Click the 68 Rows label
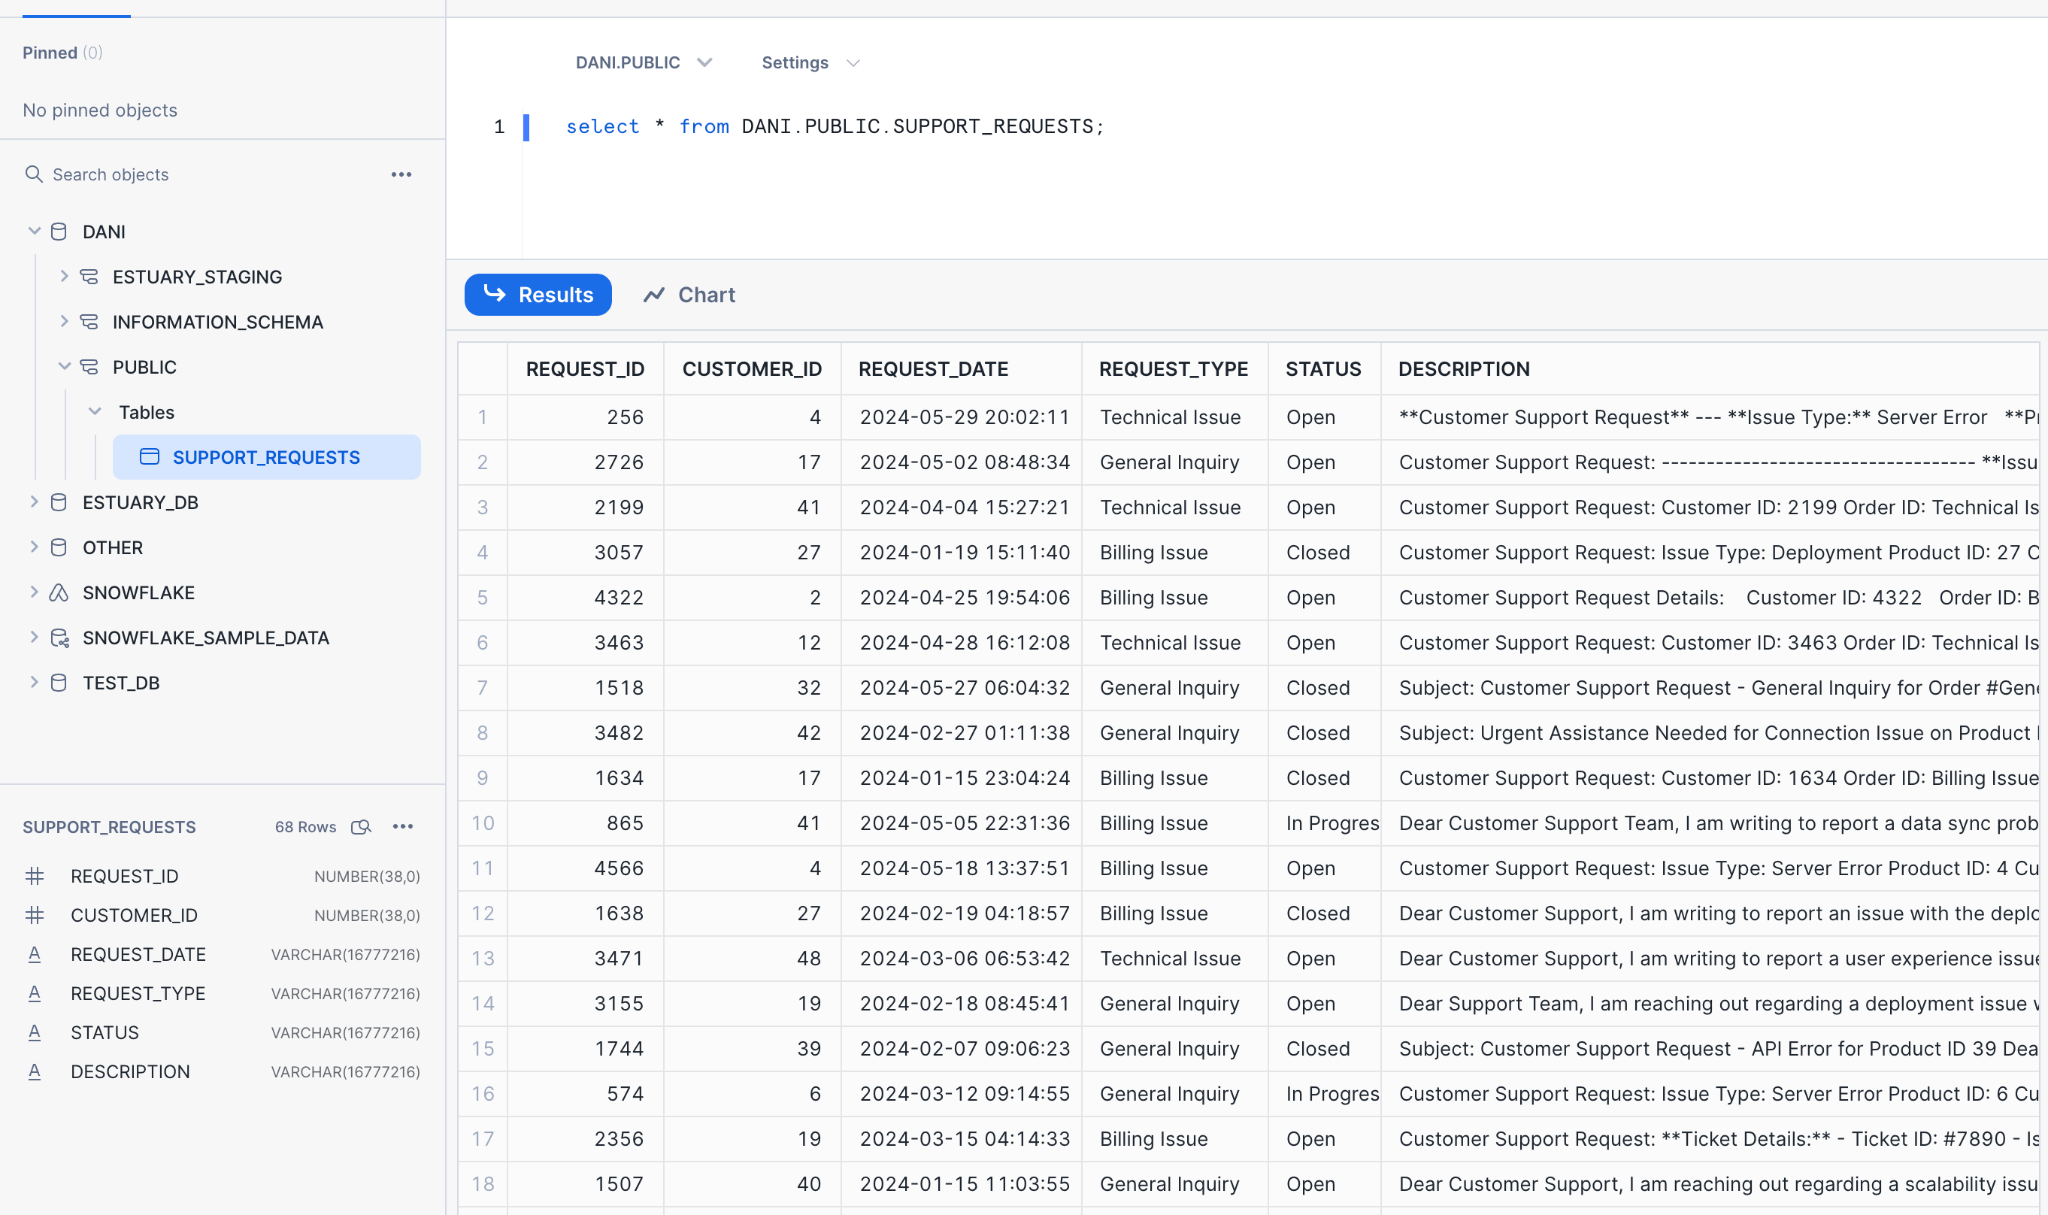Screen dimensions: 2048x1215 point(305,827)
